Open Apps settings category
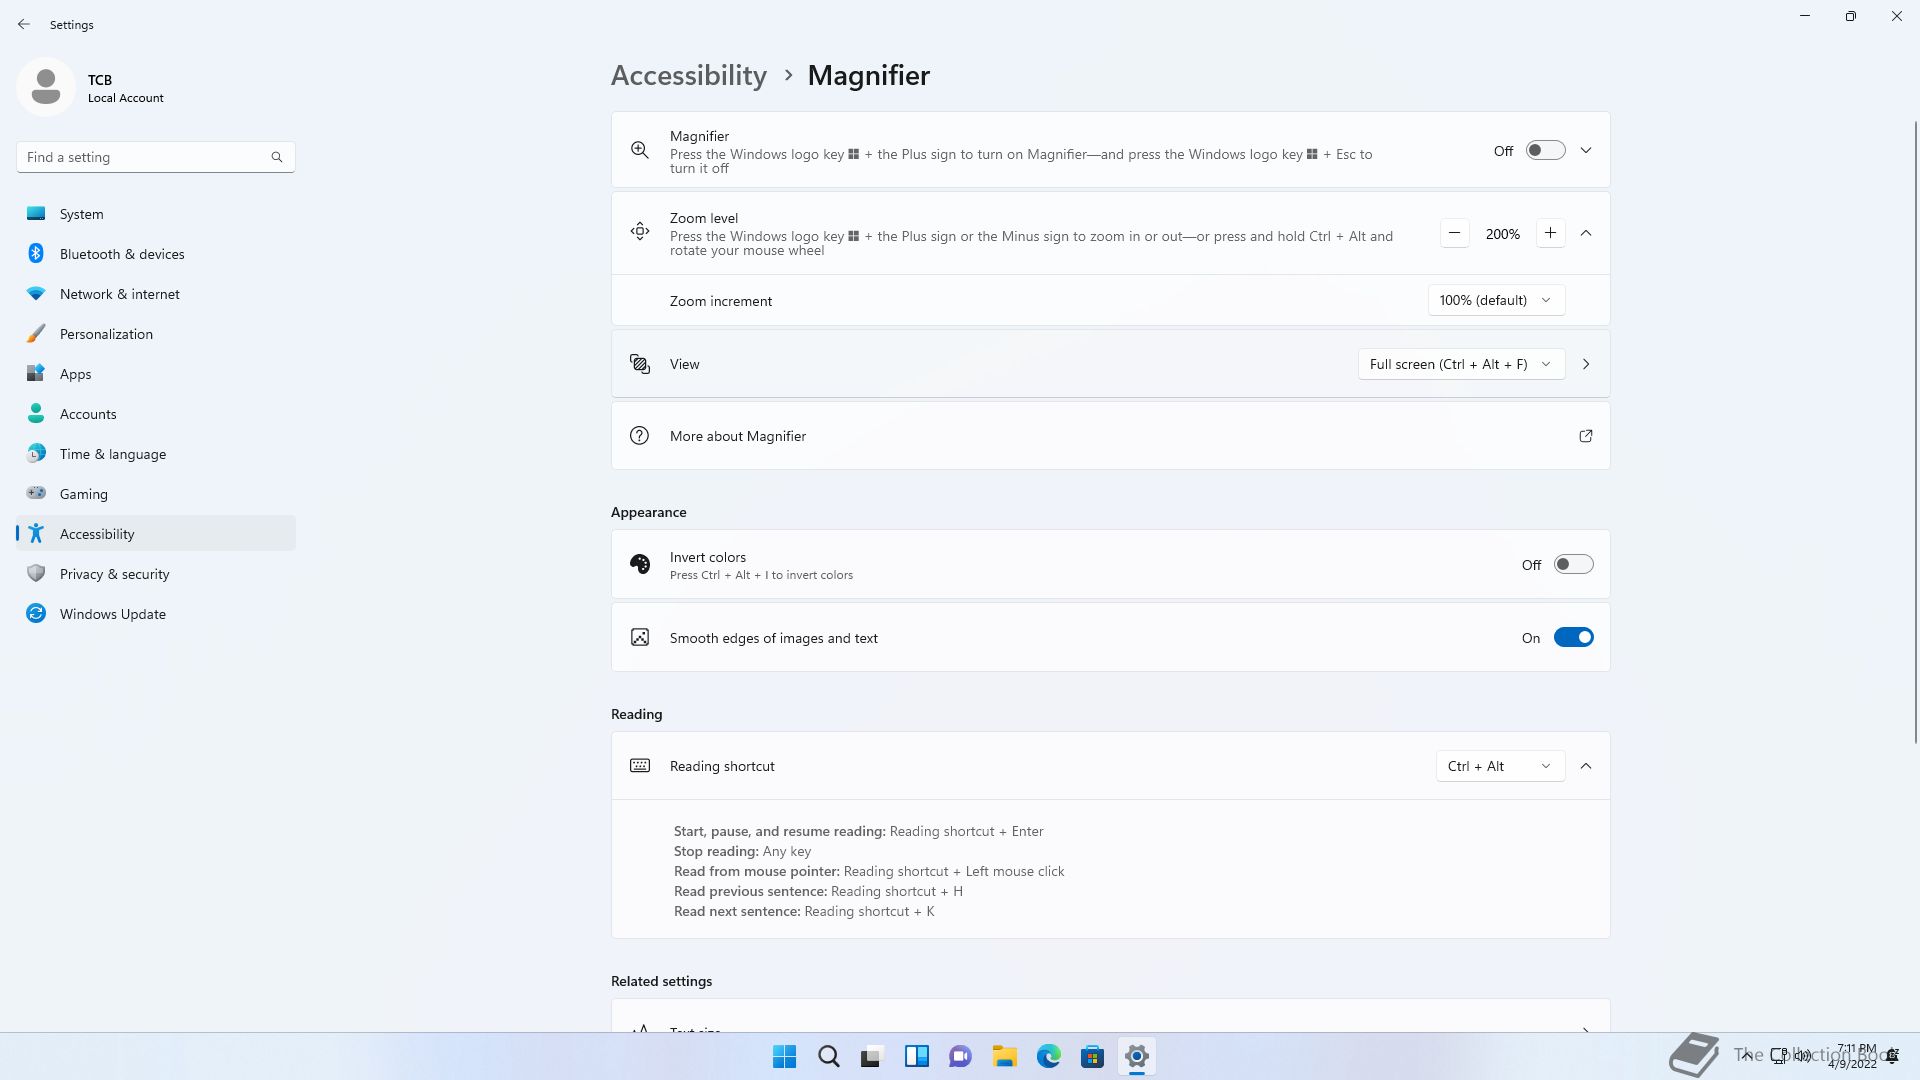Viewport: 1920px width, 1080px height. (156, 374)
